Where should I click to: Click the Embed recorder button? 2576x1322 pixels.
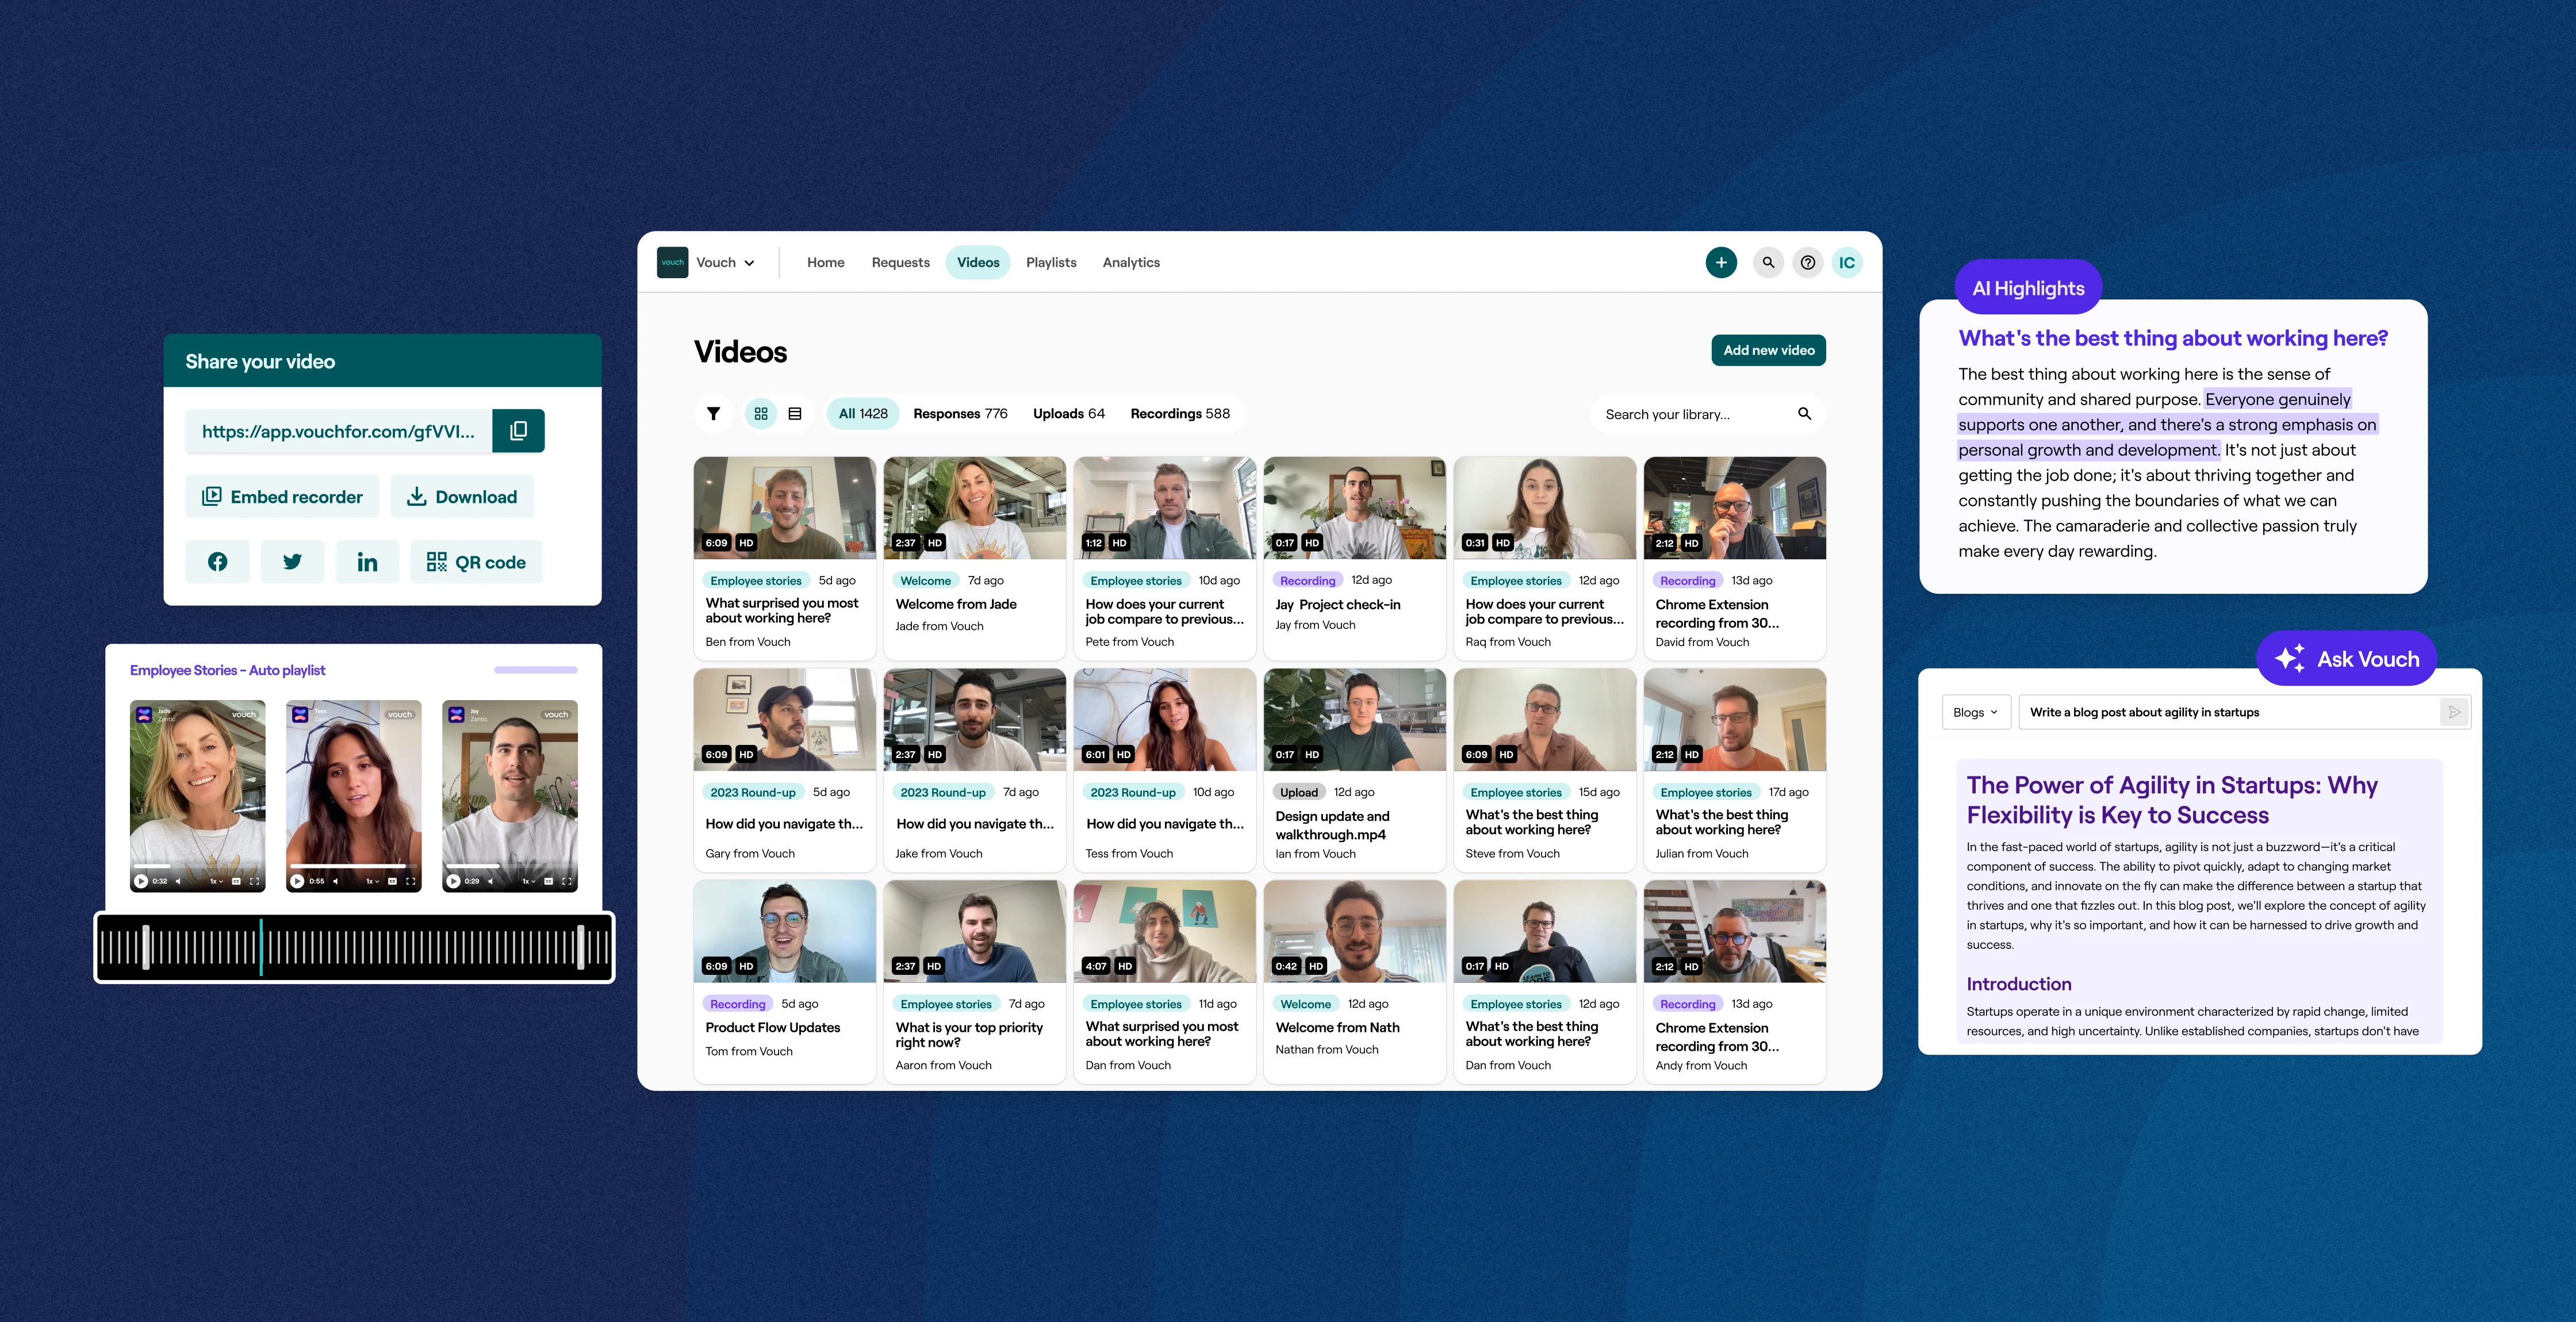(282, 497)
